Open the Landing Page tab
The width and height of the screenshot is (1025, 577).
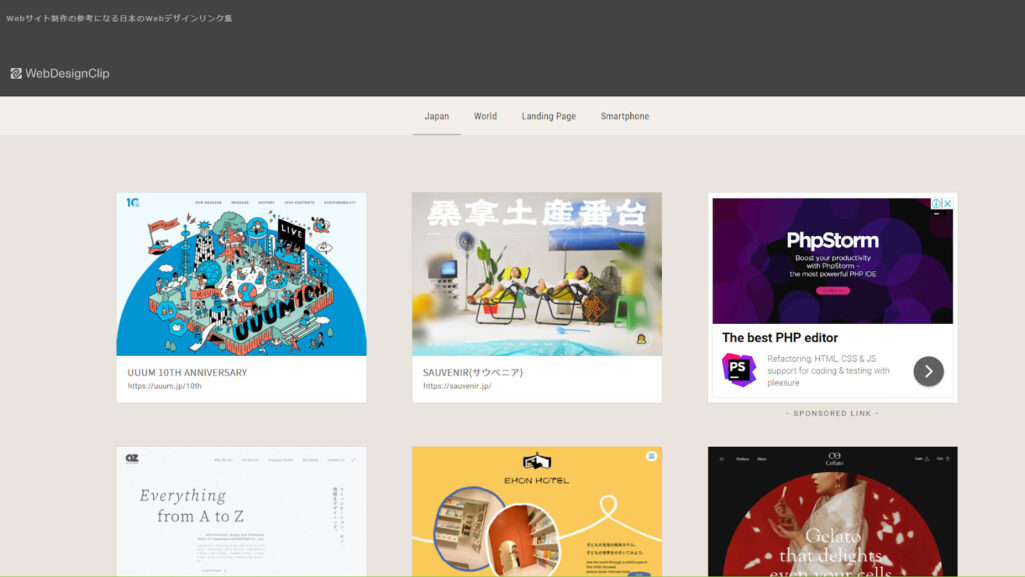pos(548,116)
